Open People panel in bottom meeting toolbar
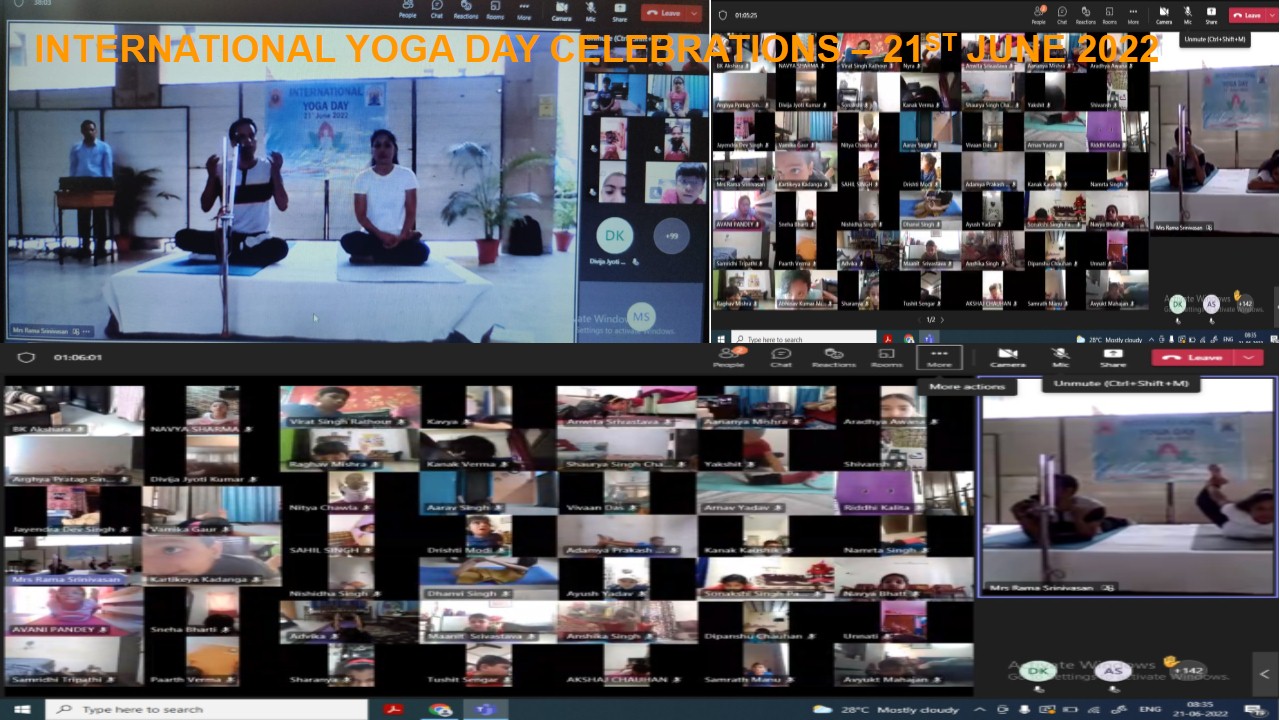1280x720 pixels. coord(728,357)
